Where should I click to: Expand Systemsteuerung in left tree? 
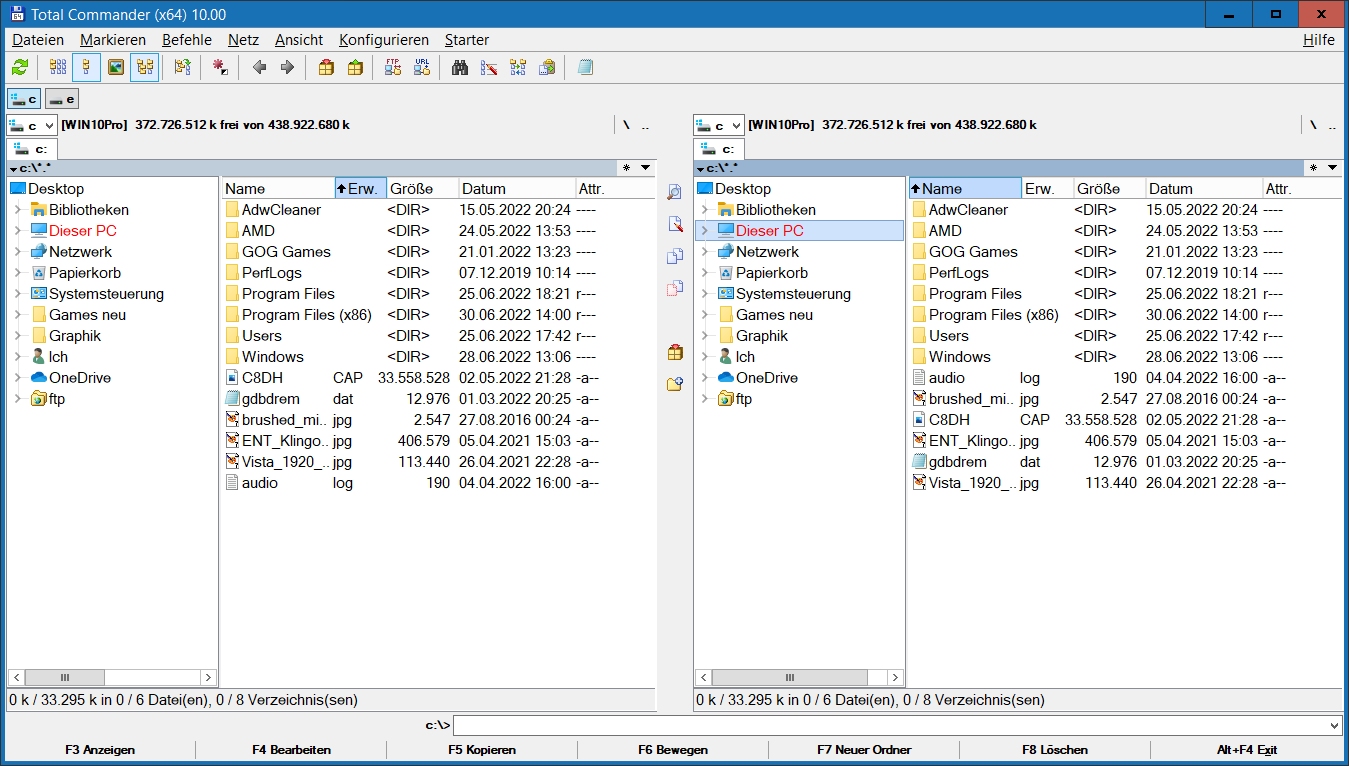17,294
